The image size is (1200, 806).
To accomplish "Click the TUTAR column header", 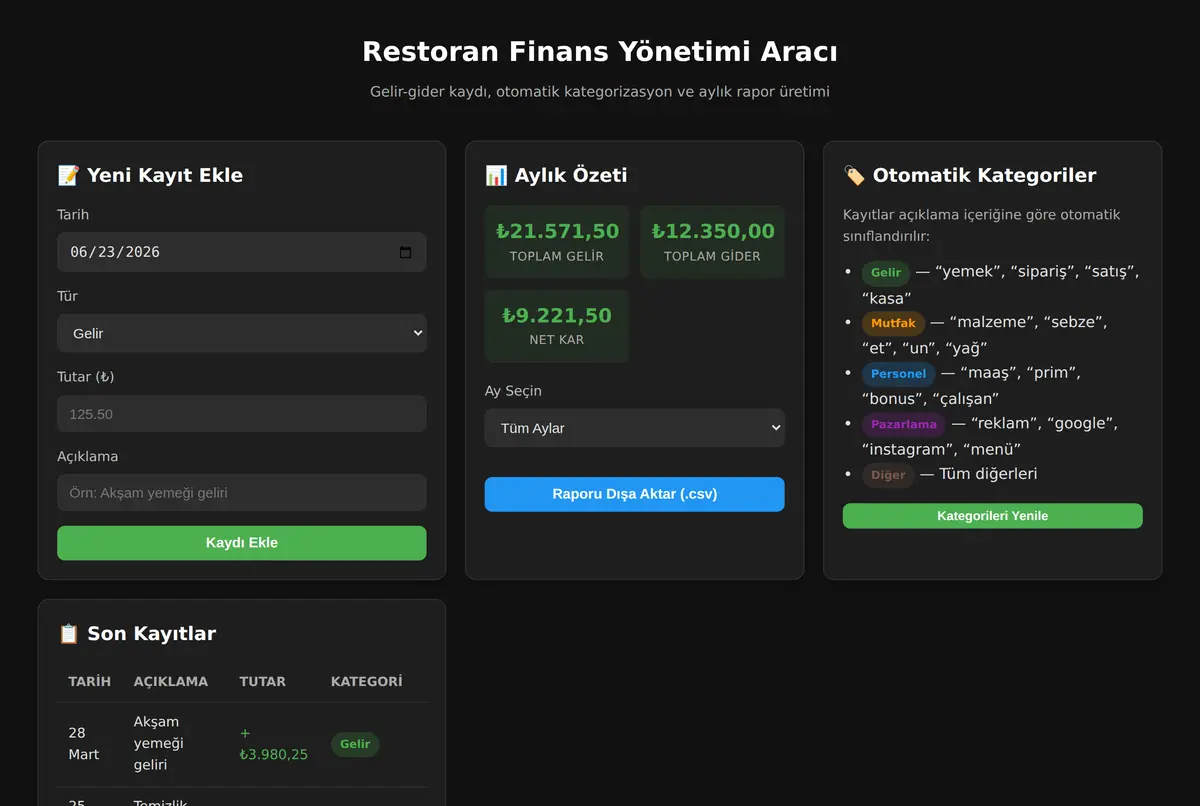I will click(x=263, y=682).
